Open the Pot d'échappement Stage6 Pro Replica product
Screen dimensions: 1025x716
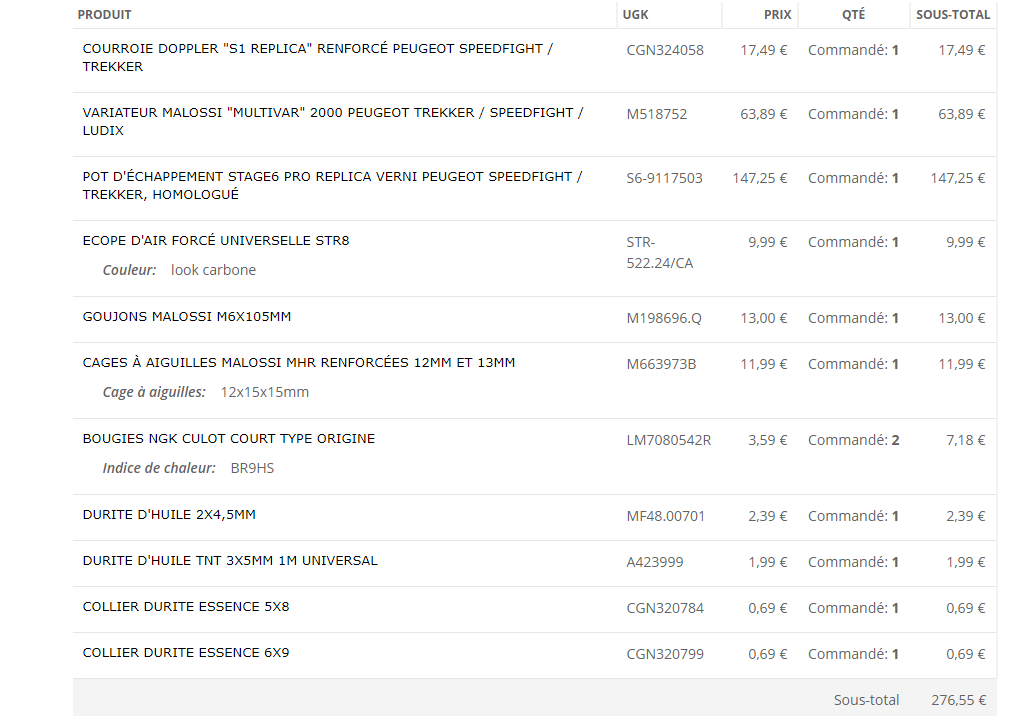click(x=332, y=186)
